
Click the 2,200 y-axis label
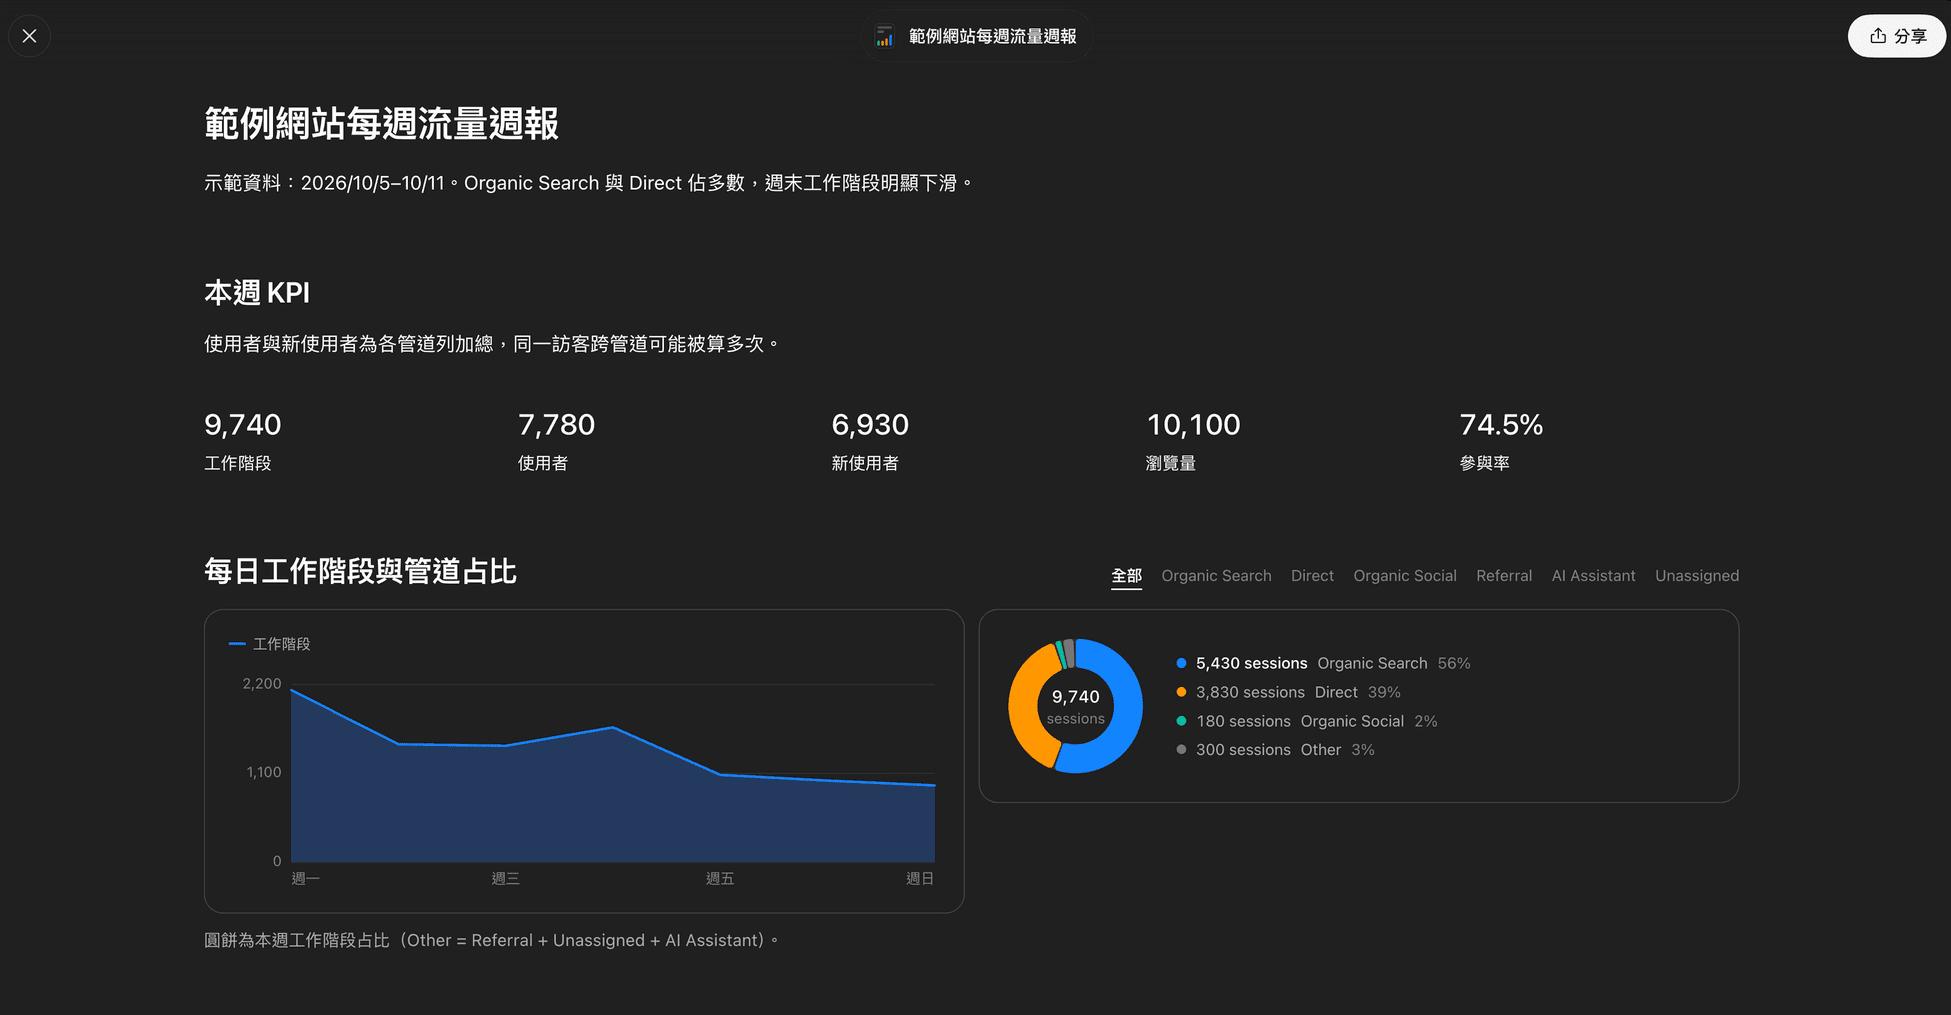(262, 684)
